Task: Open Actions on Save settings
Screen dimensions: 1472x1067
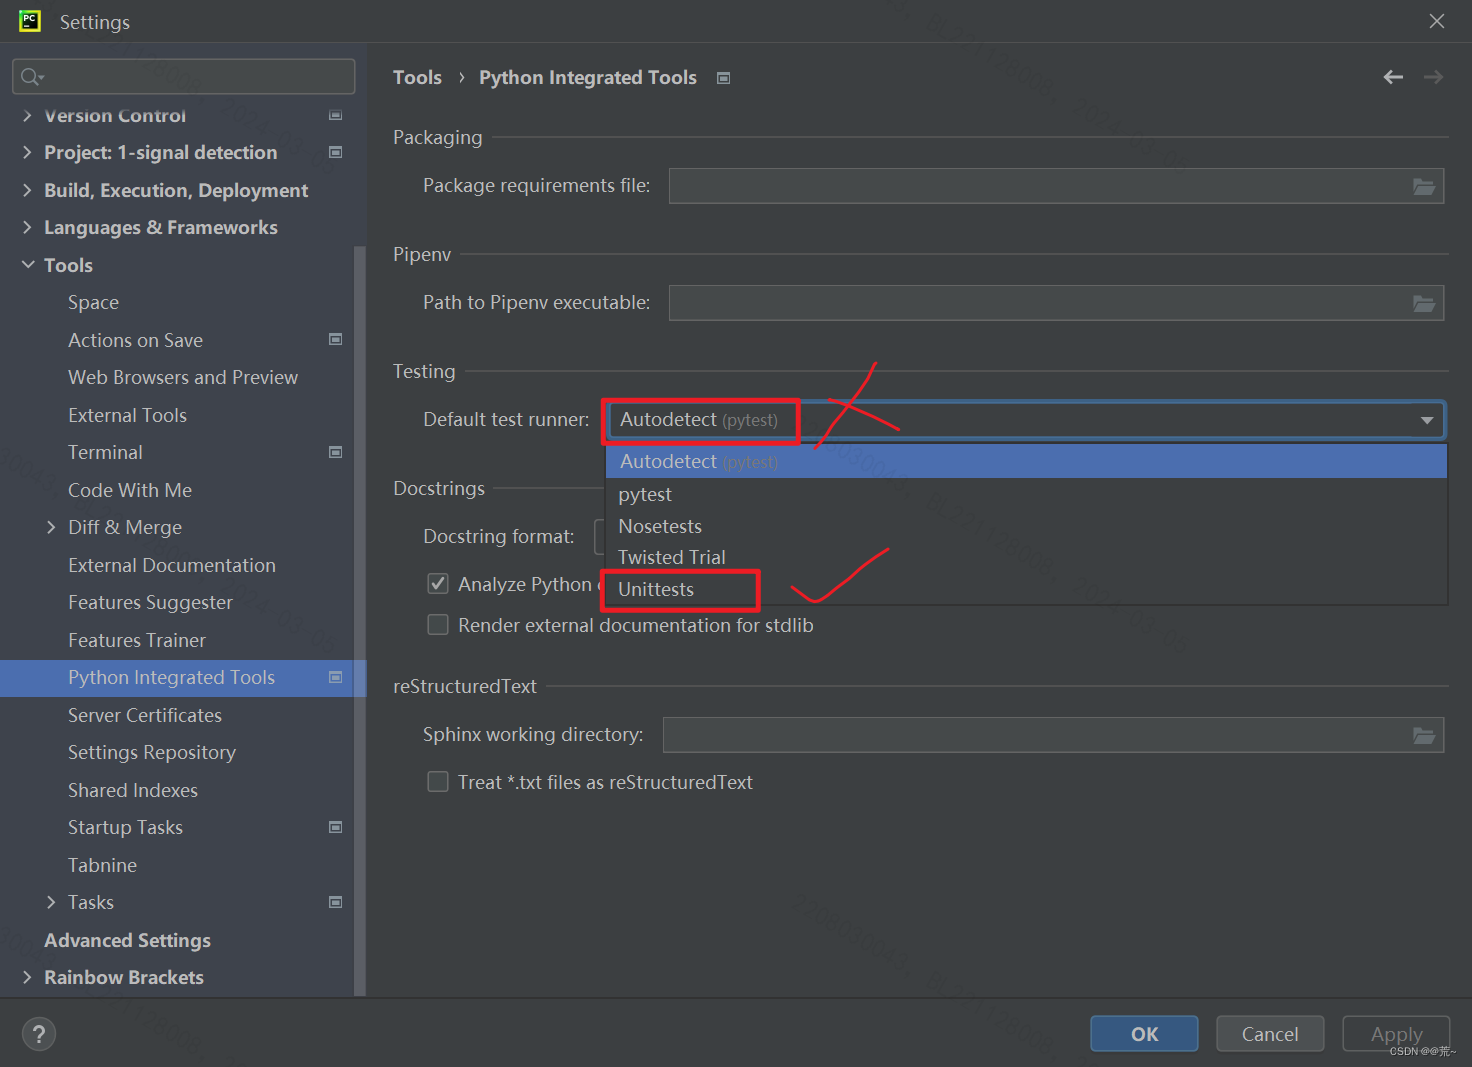Action: coord(135,340)
